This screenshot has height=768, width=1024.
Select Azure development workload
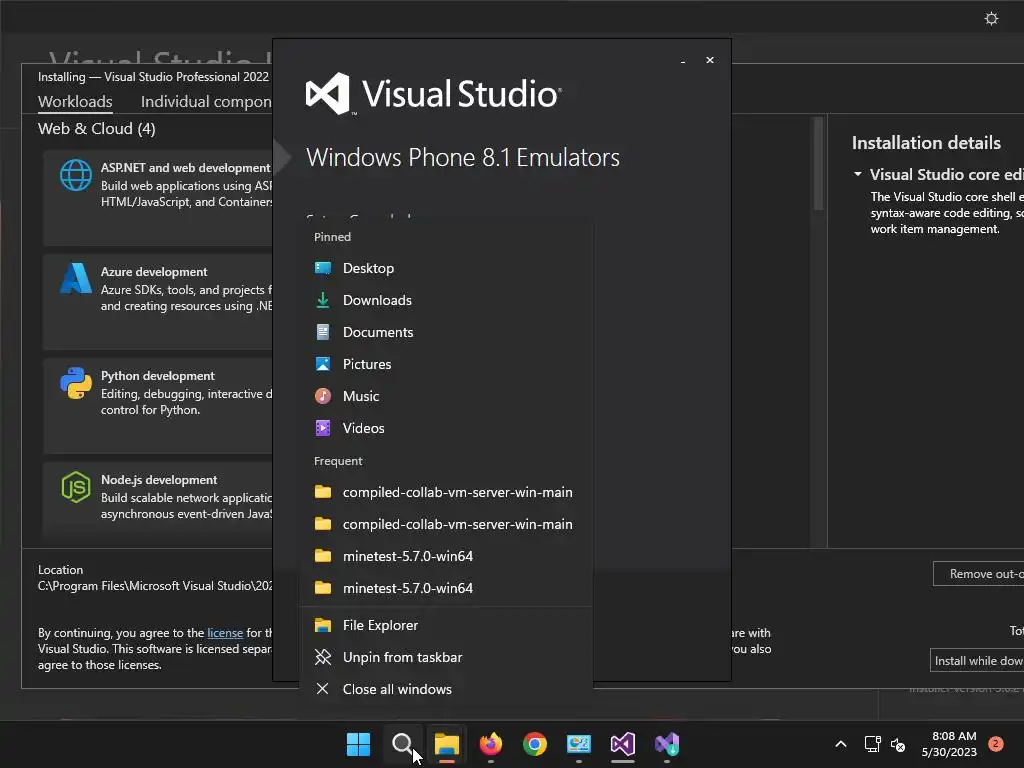[158, 302]
